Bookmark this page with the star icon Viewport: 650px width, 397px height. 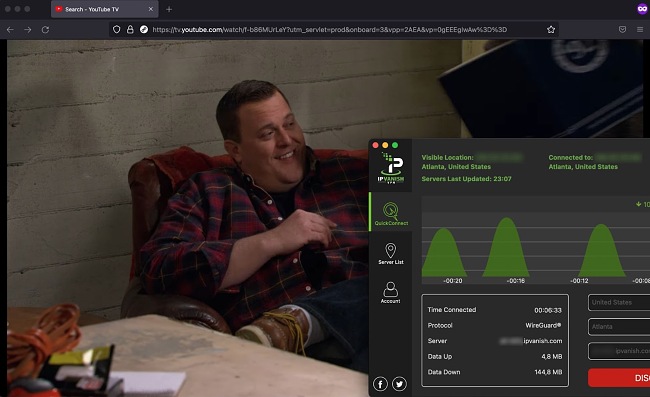point(551,29)
